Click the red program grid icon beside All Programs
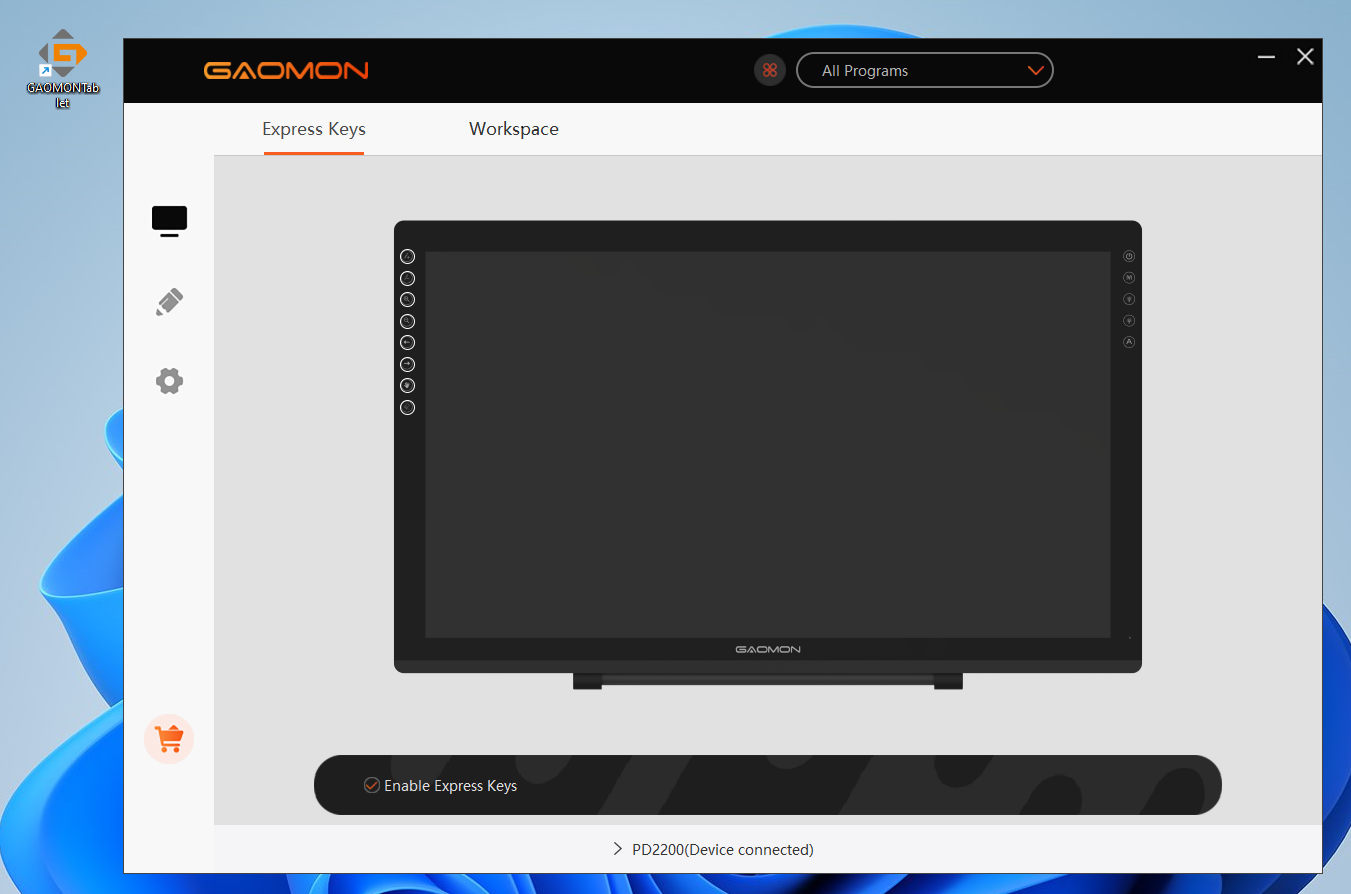The image size is (1351, 894). (770, 70)
